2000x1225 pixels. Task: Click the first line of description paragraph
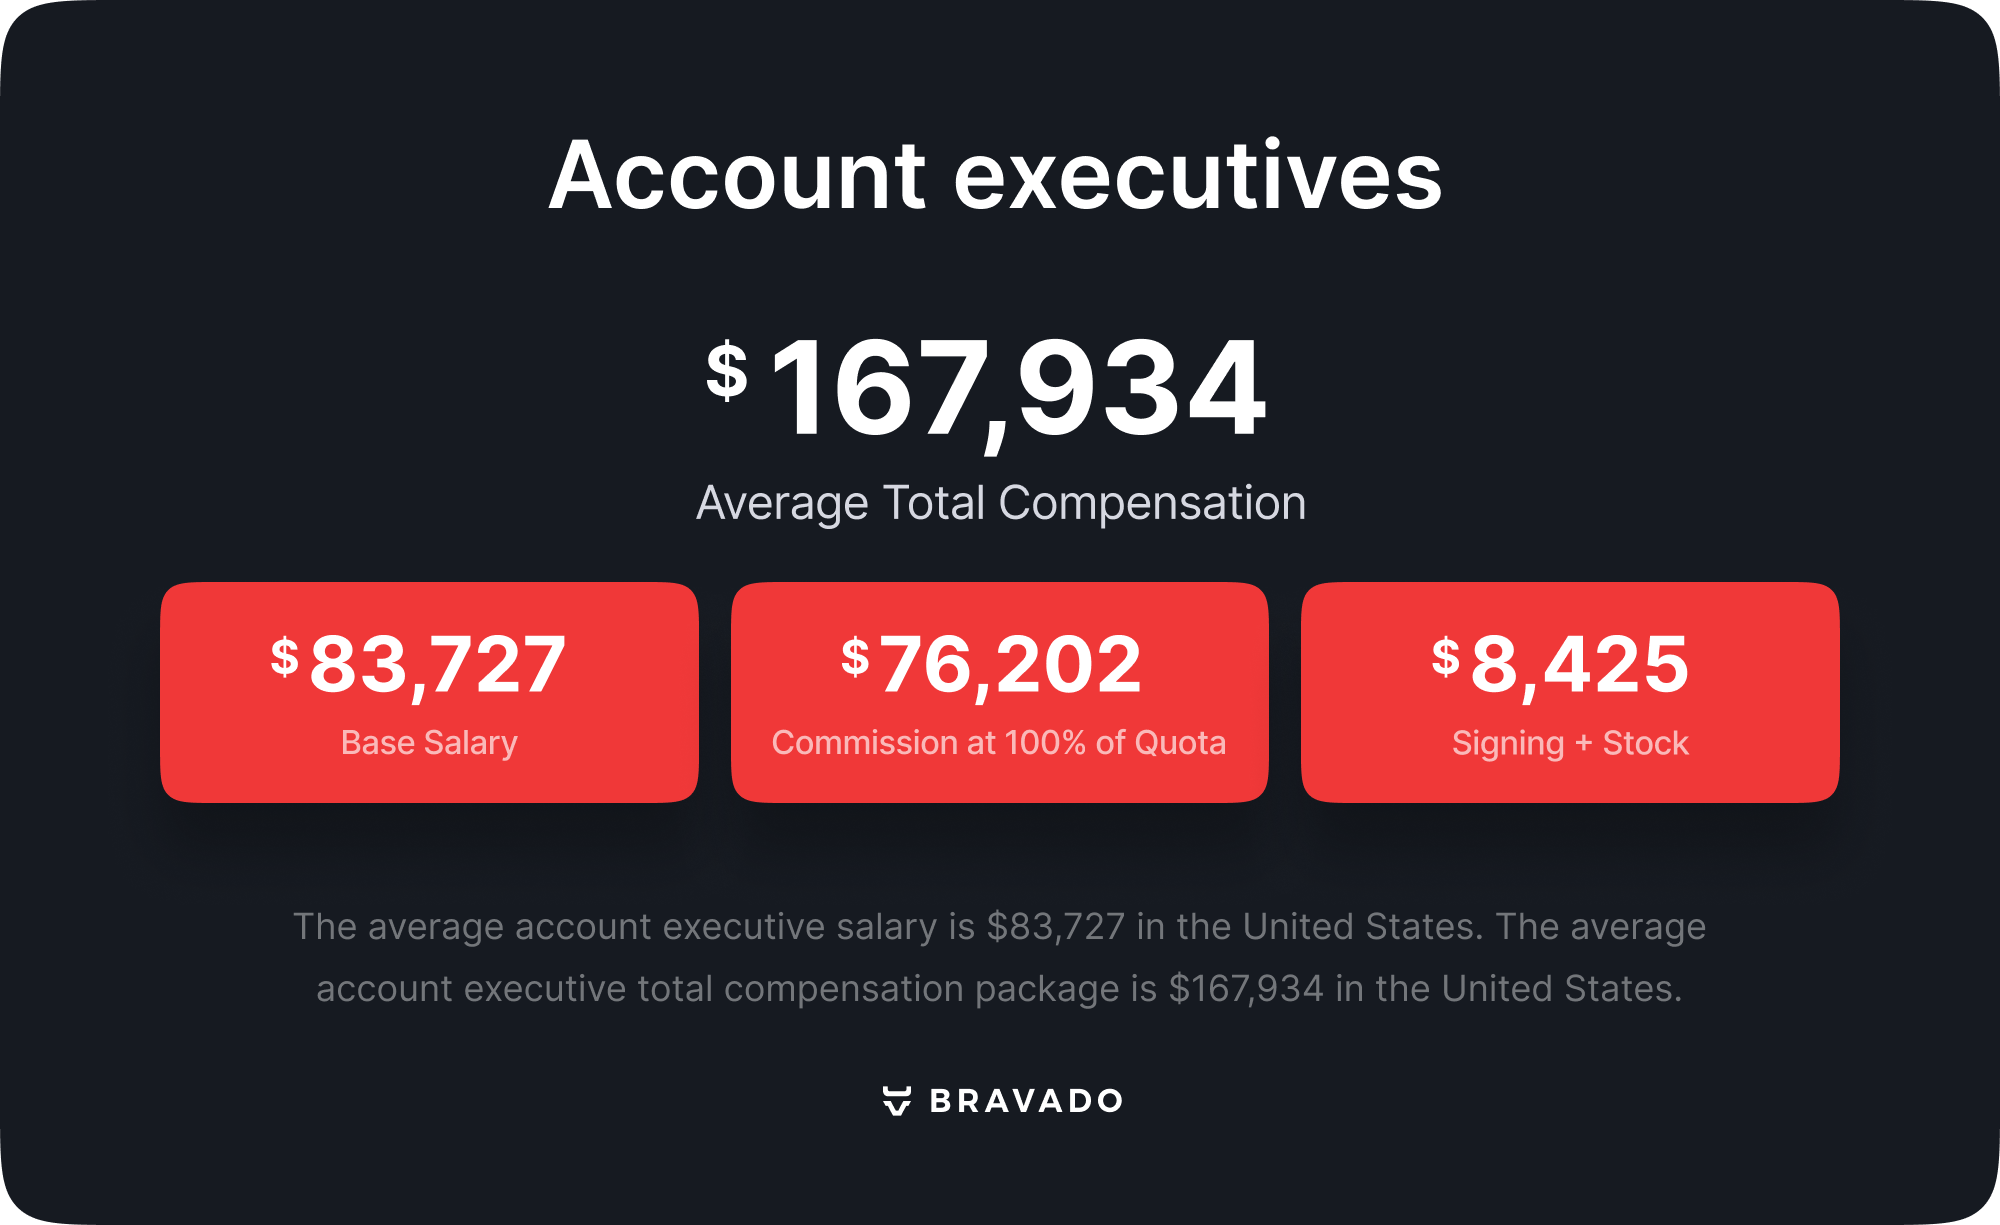tap(999, 927)
